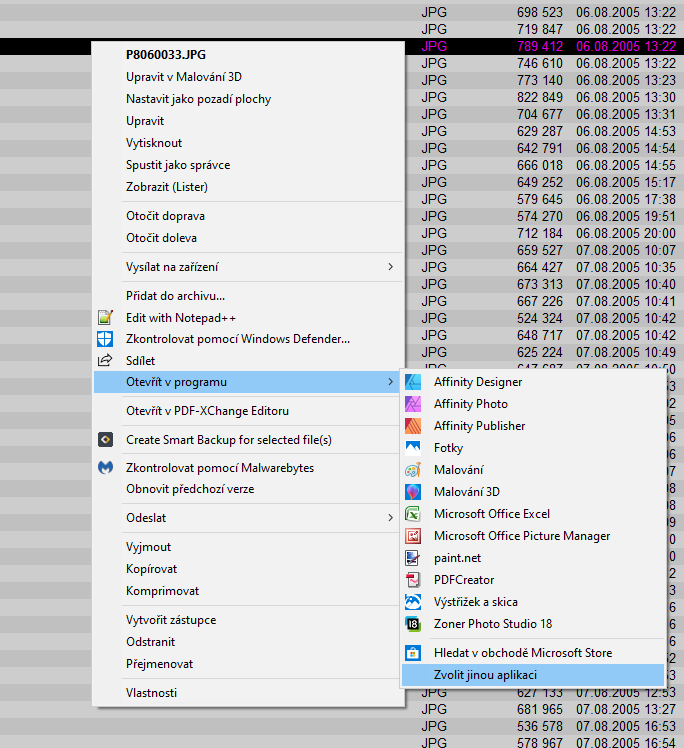Select Vytvořit zástupce

pyautogui.click(x=248, y=620)
